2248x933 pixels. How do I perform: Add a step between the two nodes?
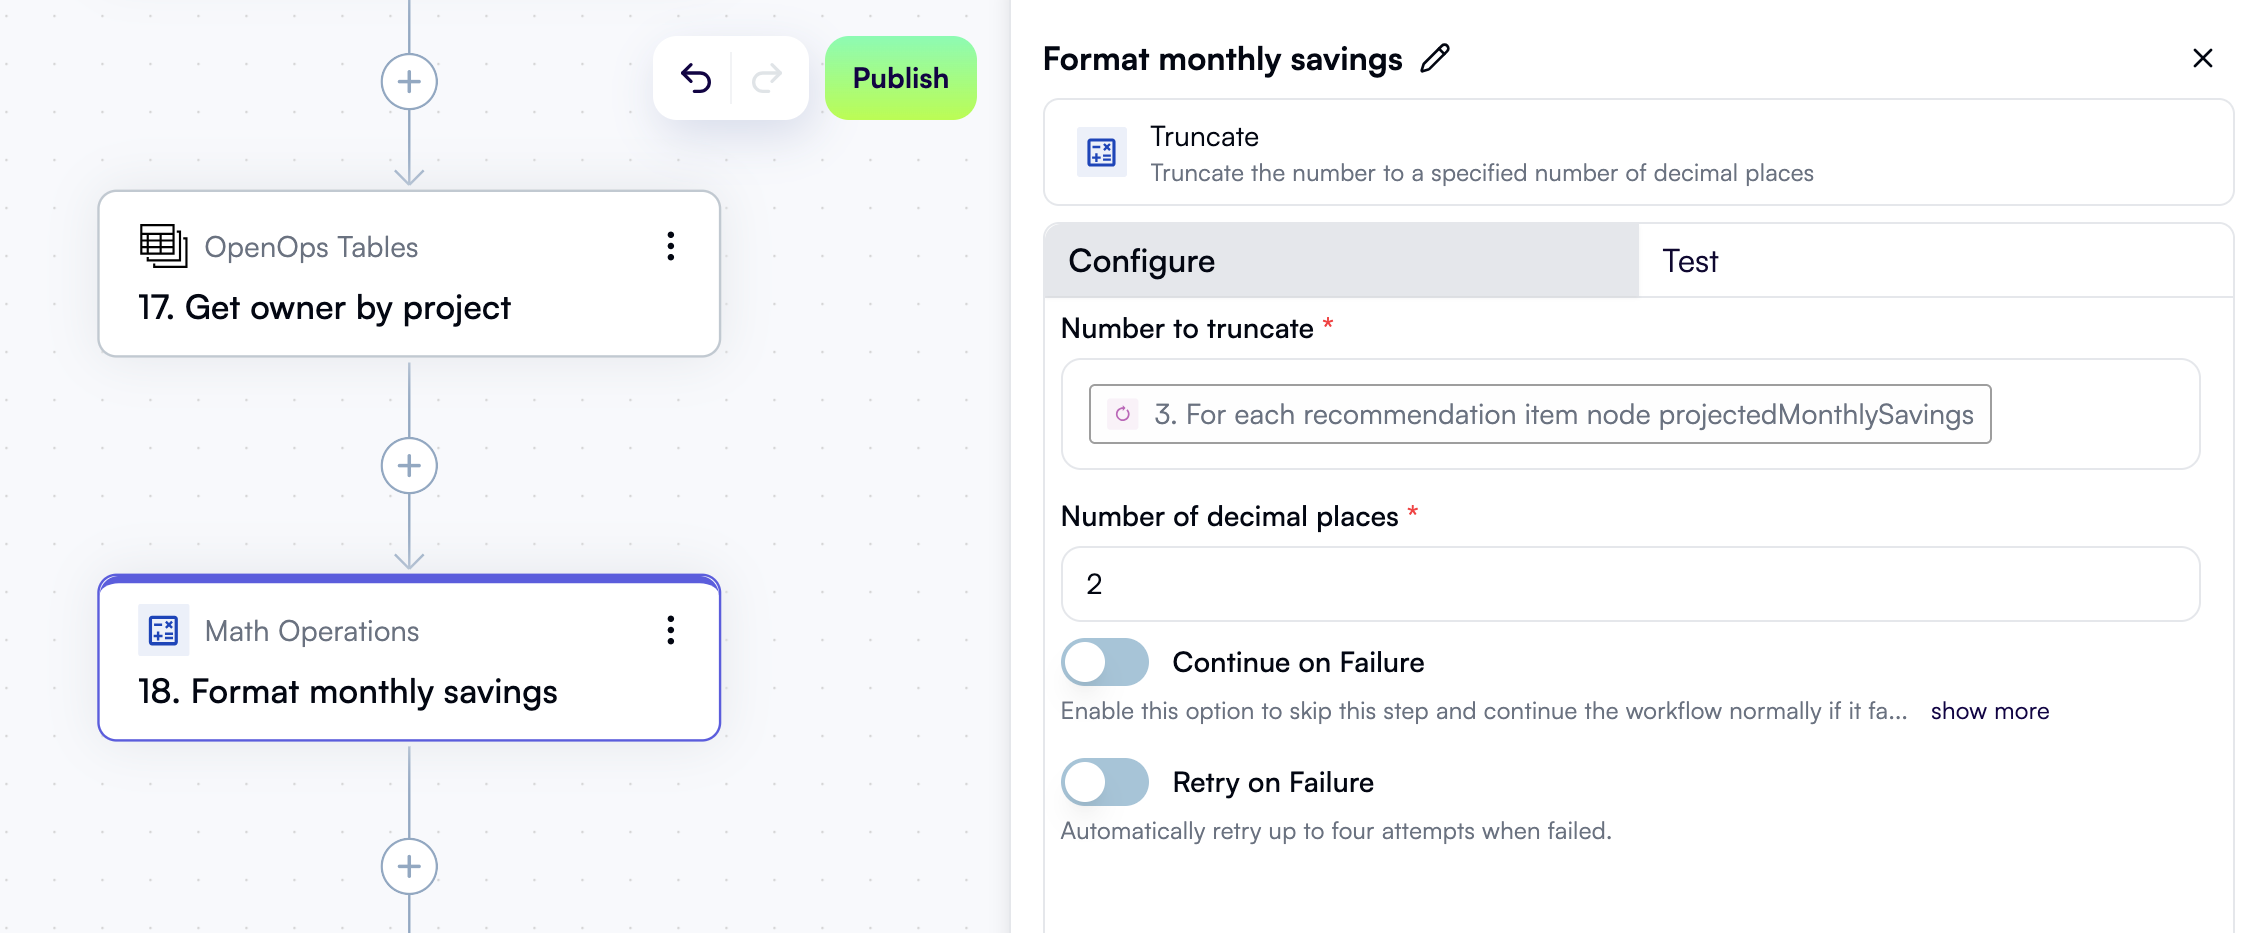point(409,465)
